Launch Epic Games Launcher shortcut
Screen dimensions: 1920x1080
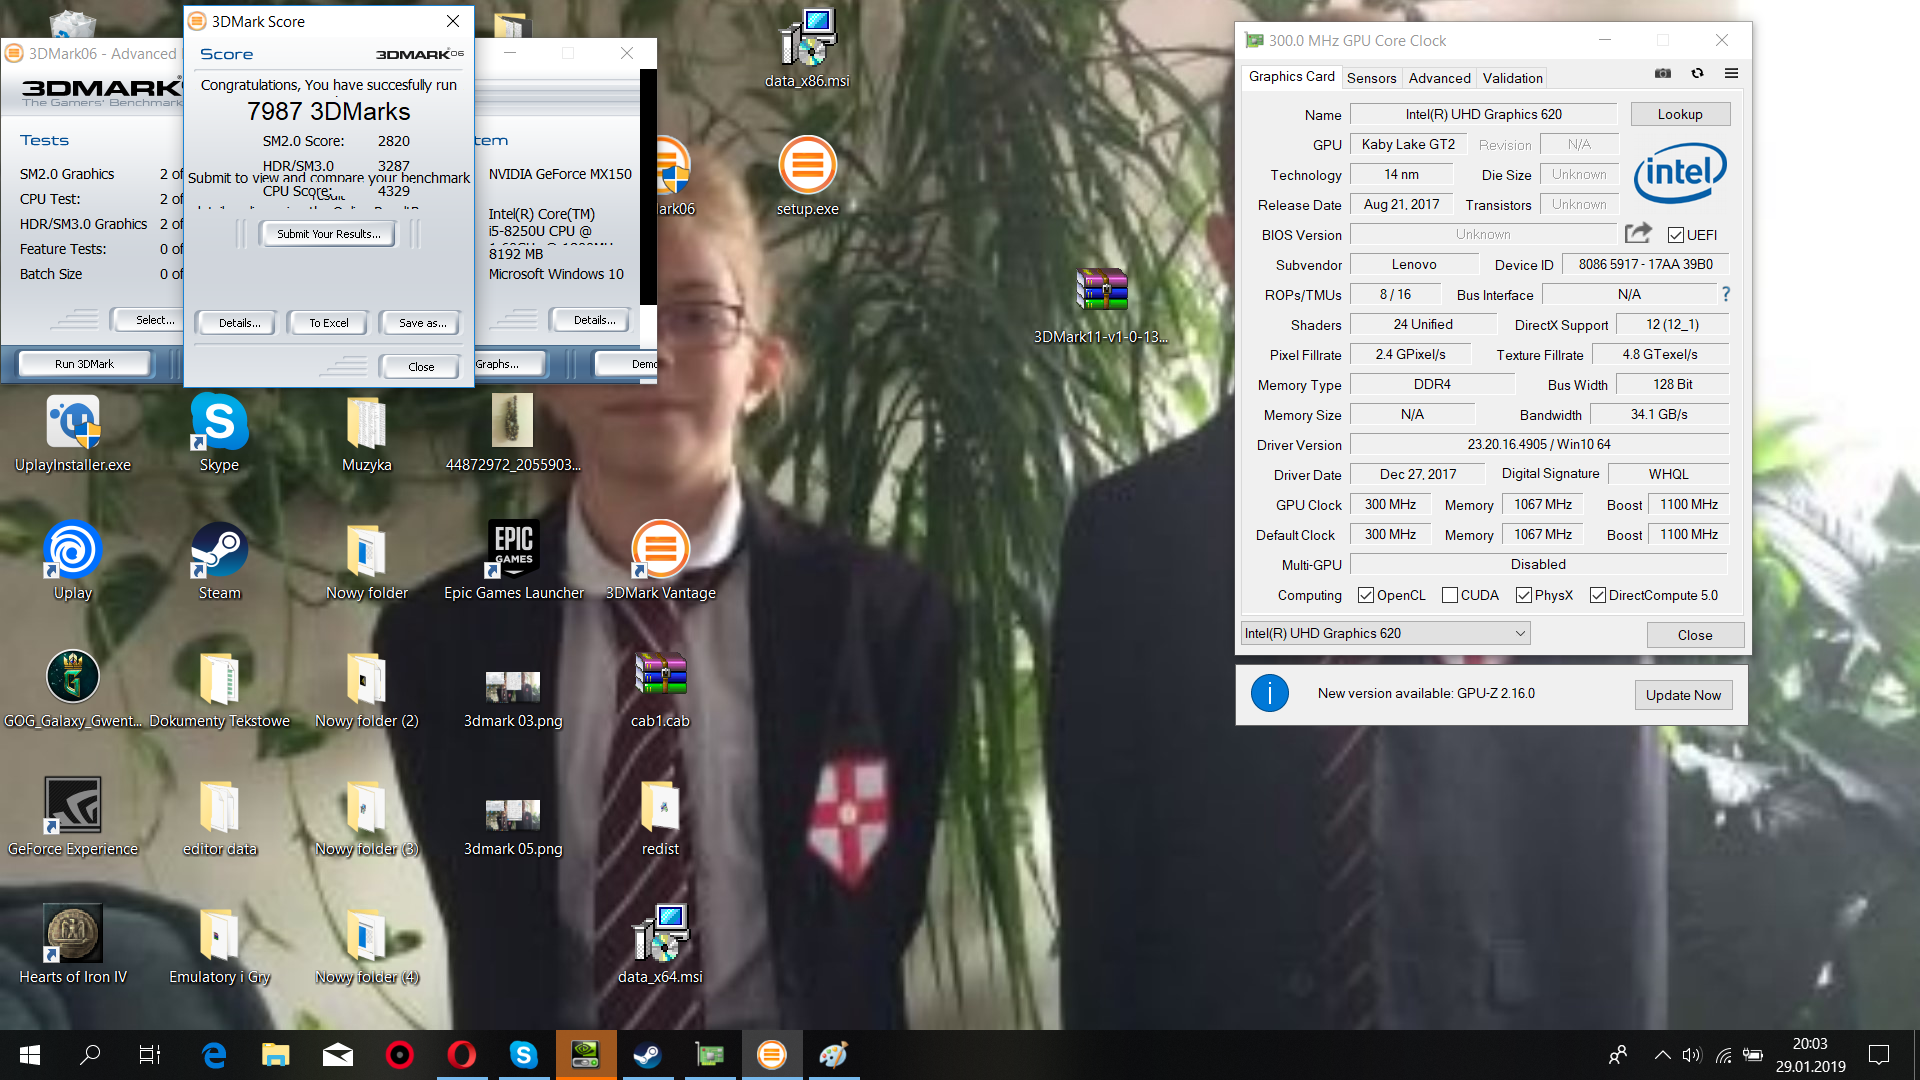point(514,560)
